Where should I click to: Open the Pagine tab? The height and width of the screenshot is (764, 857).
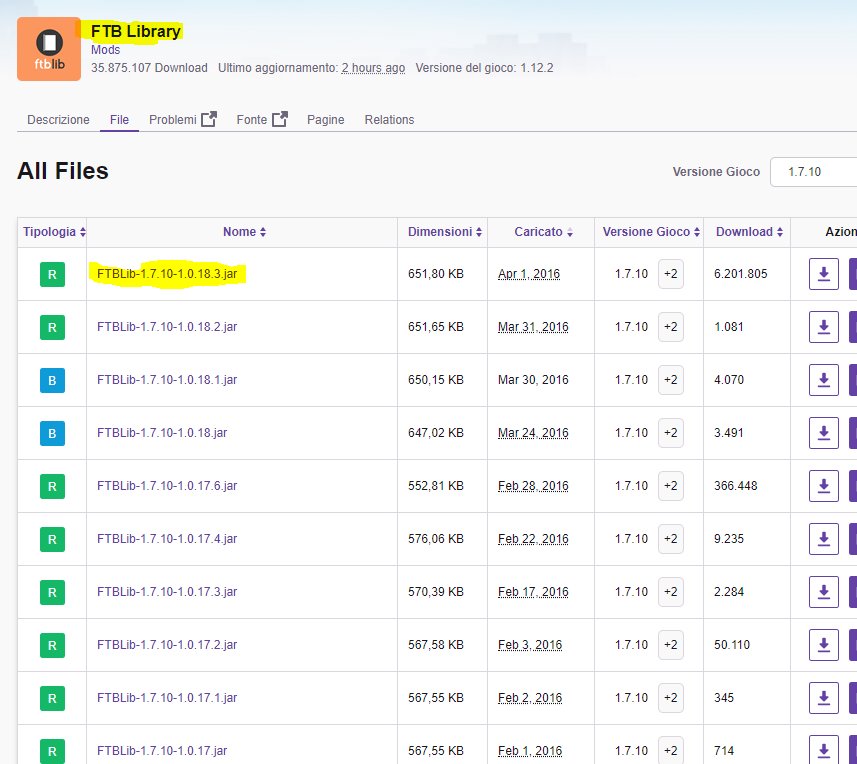pos(326,120)
